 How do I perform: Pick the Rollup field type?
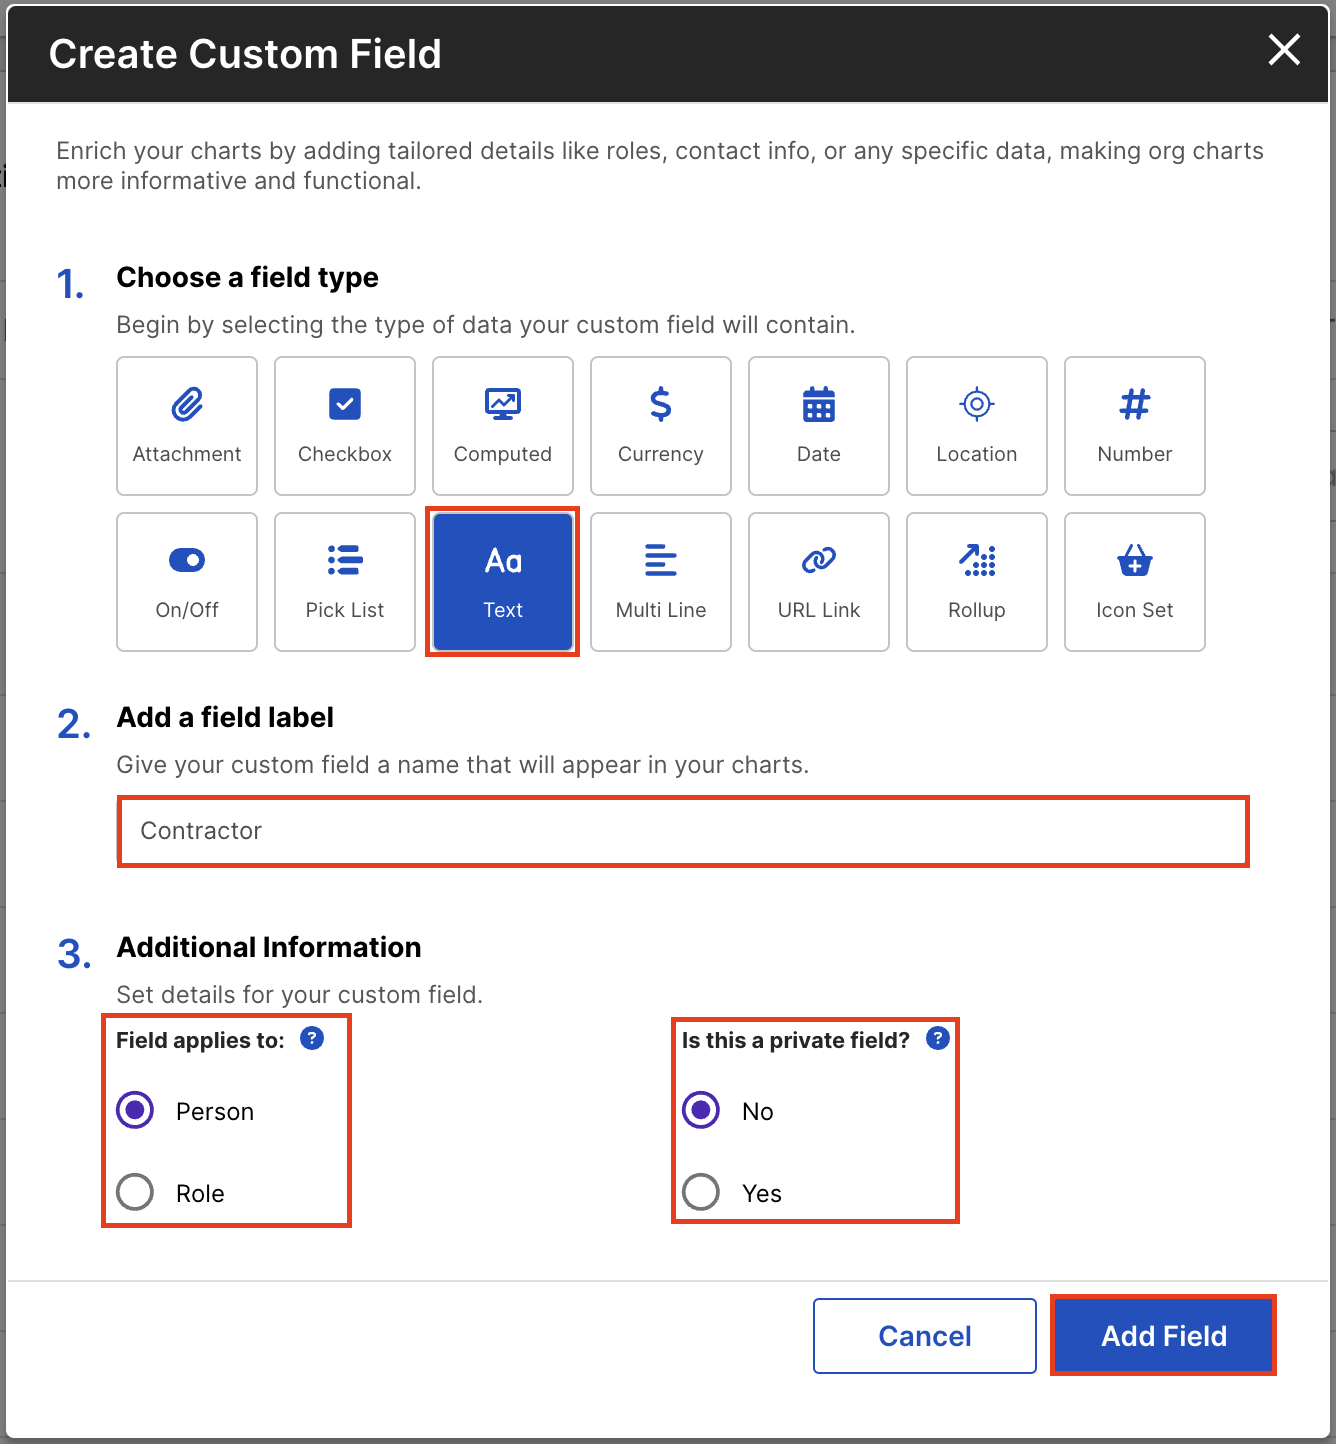coord(976,581)
